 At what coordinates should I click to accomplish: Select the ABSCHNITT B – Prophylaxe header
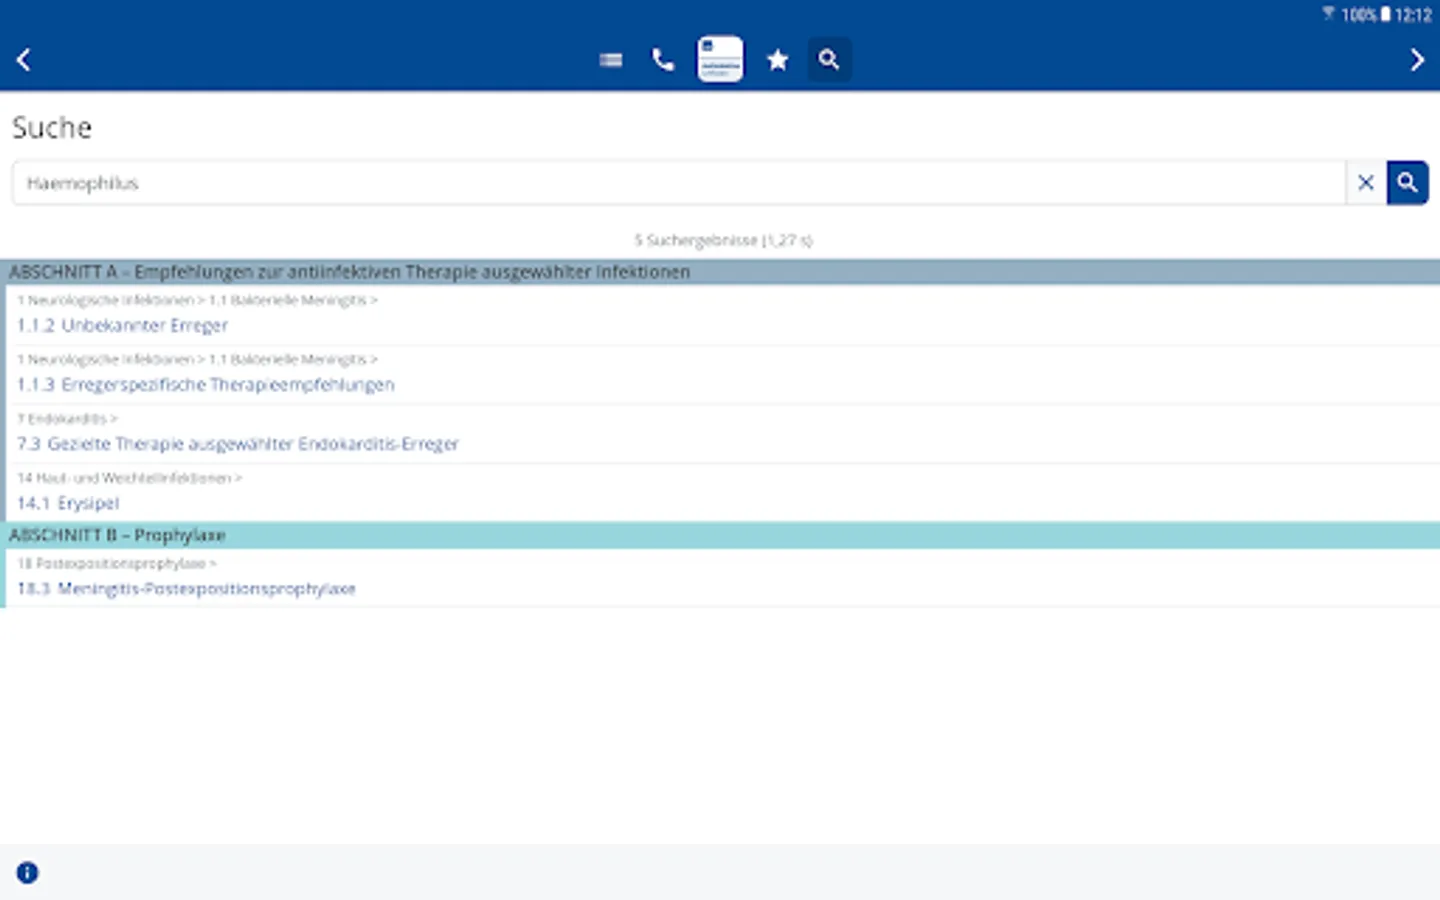tap(720, 535)
